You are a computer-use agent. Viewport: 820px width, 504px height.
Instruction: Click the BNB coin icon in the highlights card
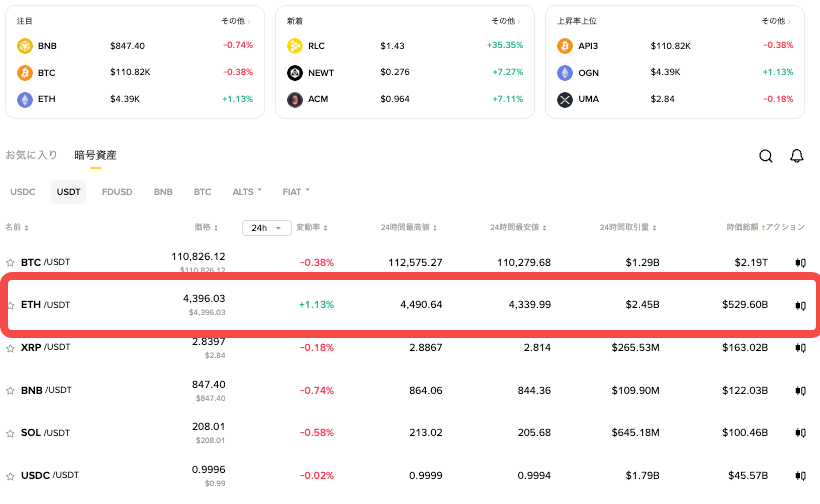tap(25, 46)
